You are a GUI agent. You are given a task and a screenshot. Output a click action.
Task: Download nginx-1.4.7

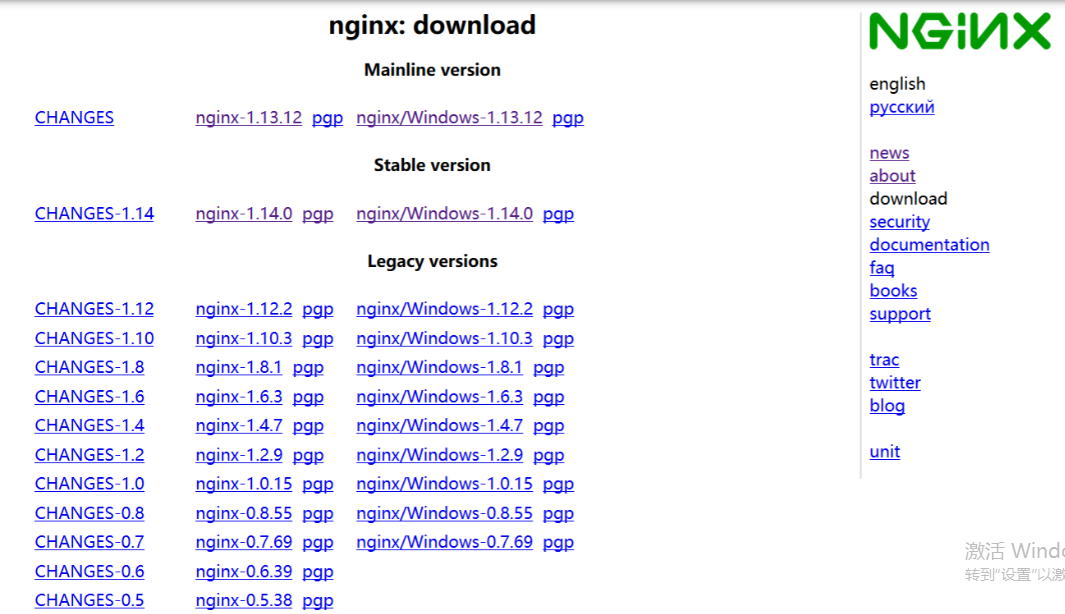point(239,425)
